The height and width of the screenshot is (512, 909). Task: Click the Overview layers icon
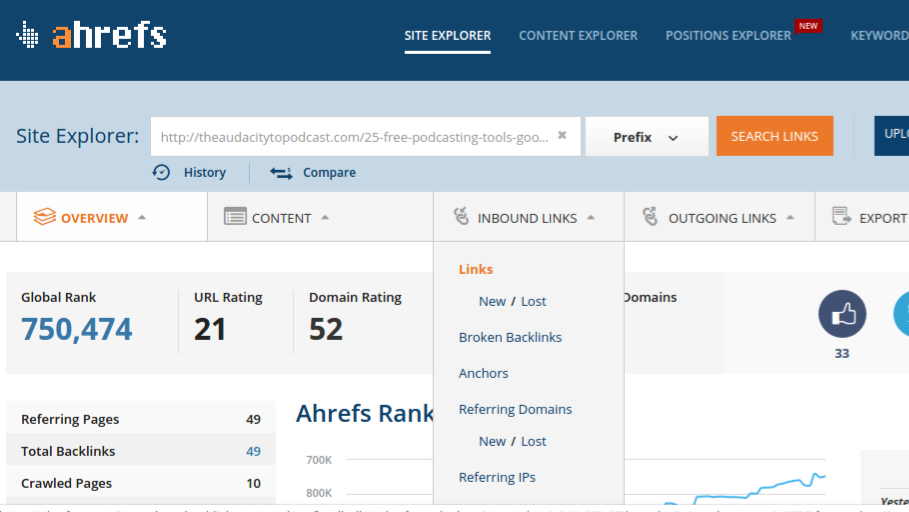click(45, 217)
